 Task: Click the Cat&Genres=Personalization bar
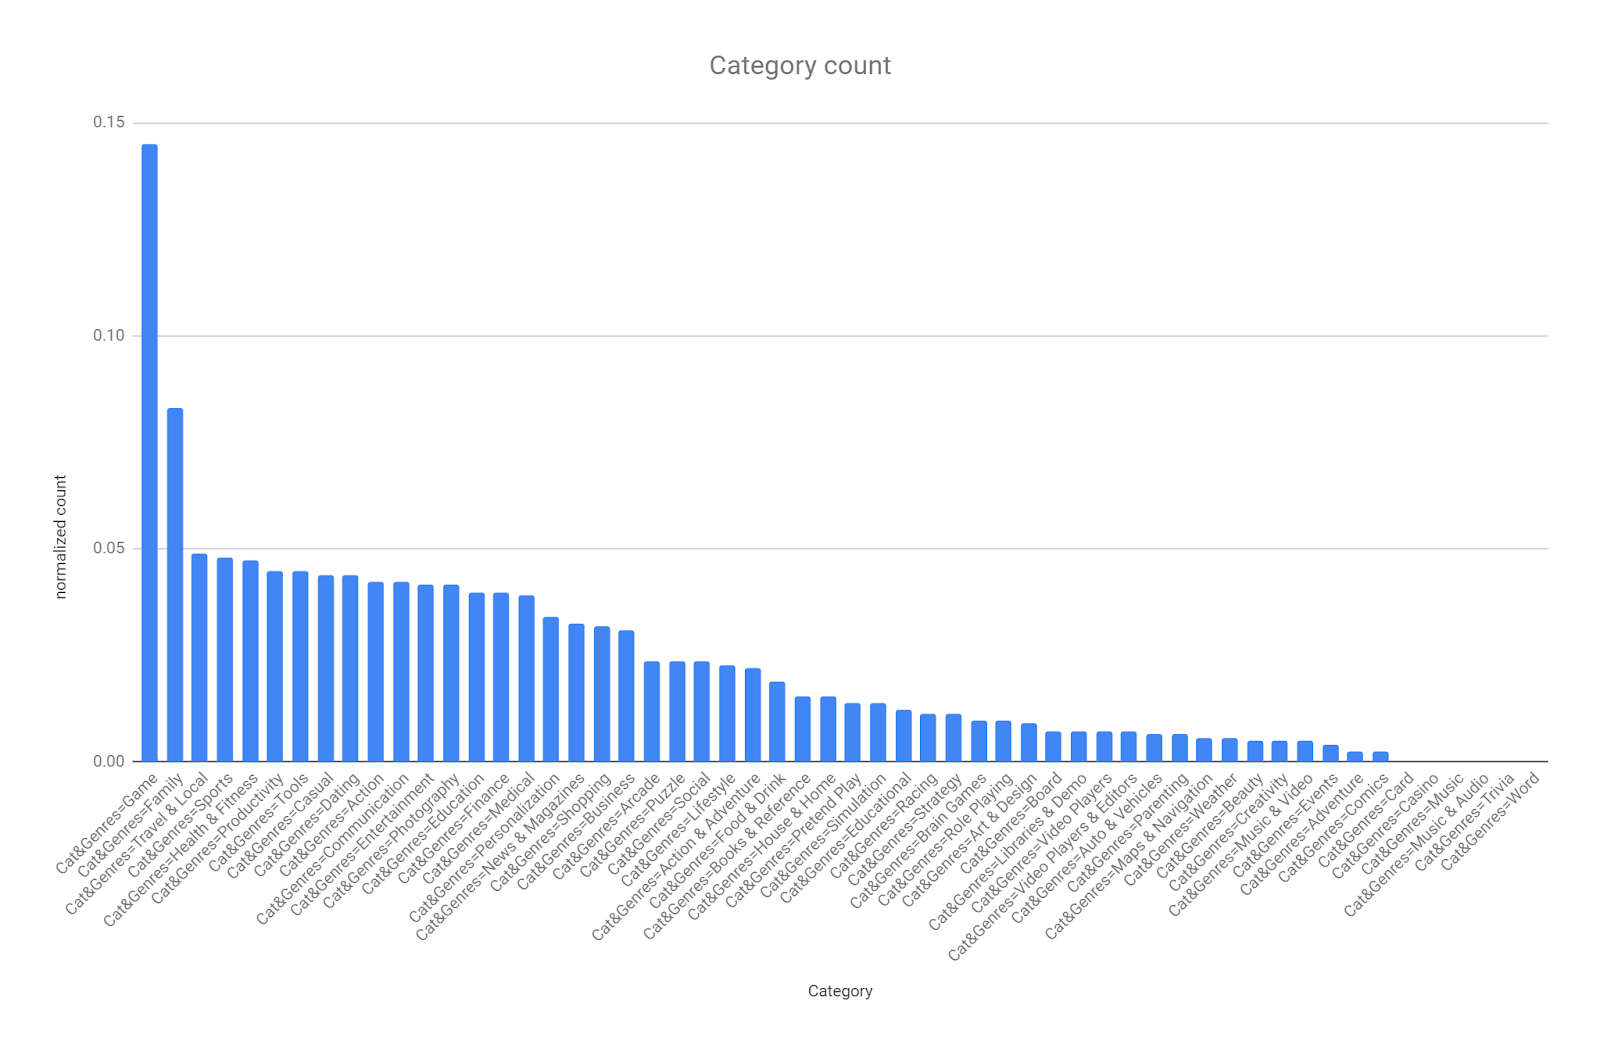tap(551, 689)
